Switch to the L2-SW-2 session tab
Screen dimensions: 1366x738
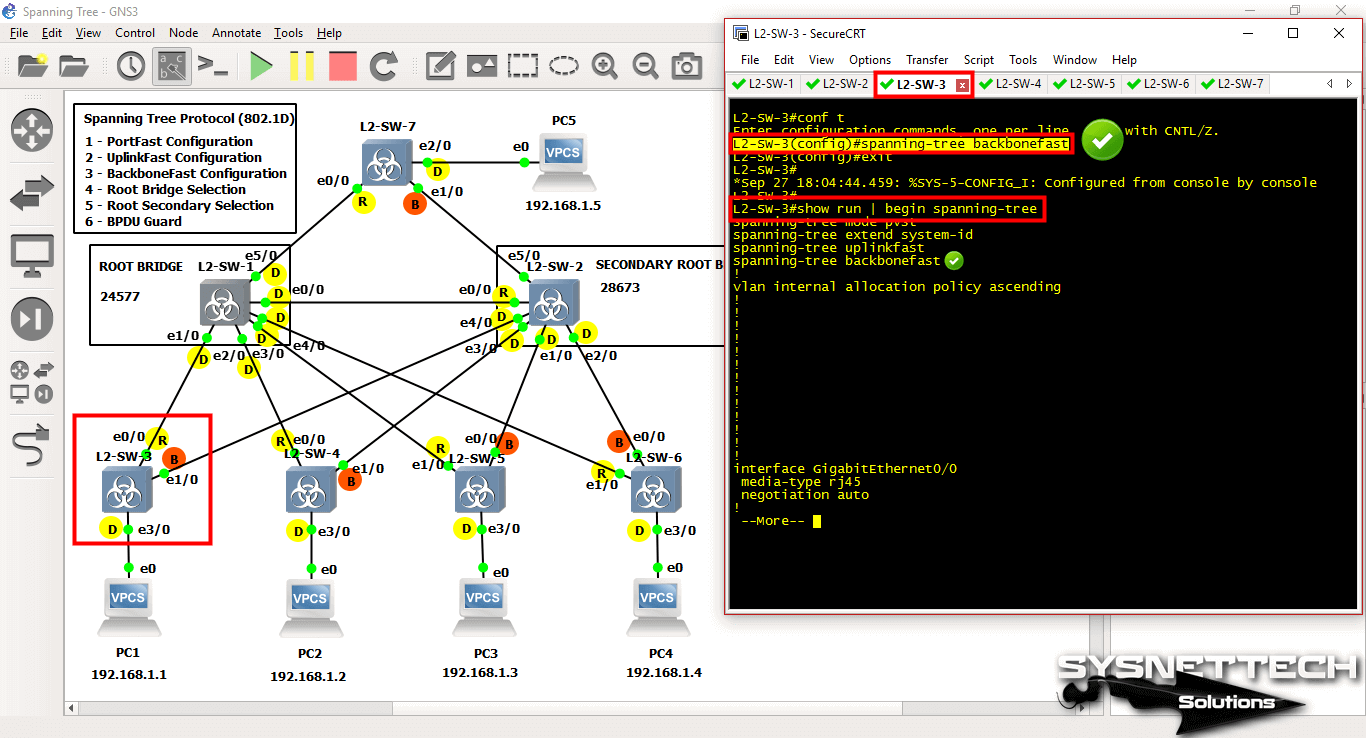(838, 84)
